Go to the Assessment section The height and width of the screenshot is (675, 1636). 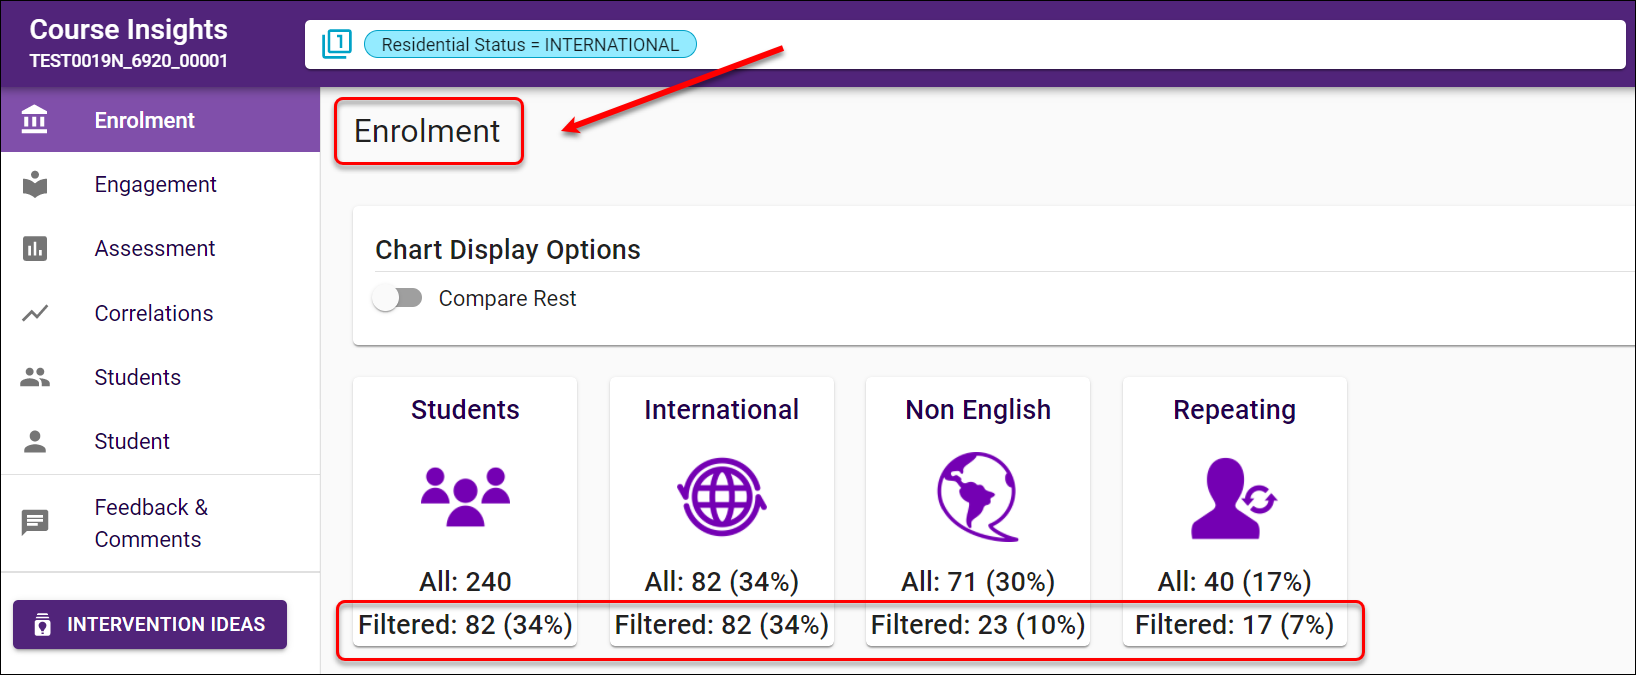[x=154, y=249]
